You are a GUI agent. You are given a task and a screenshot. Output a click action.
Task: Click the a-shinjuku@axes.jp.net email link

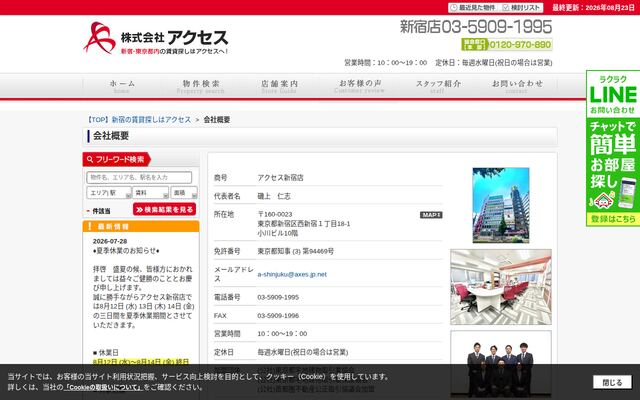click(292, 274)
